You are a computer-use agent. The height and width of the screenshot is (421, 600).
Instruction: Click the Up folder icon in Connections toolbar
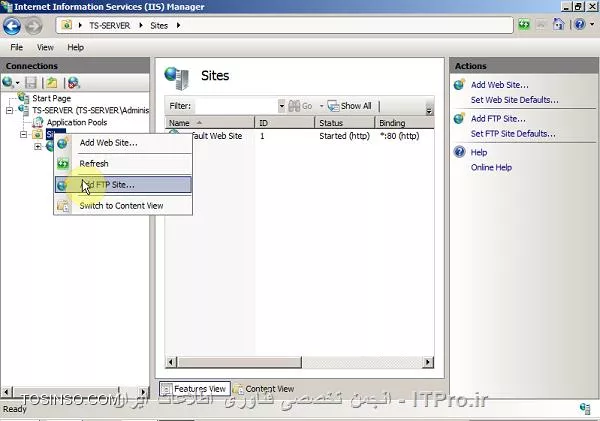[x=52, y=83]
